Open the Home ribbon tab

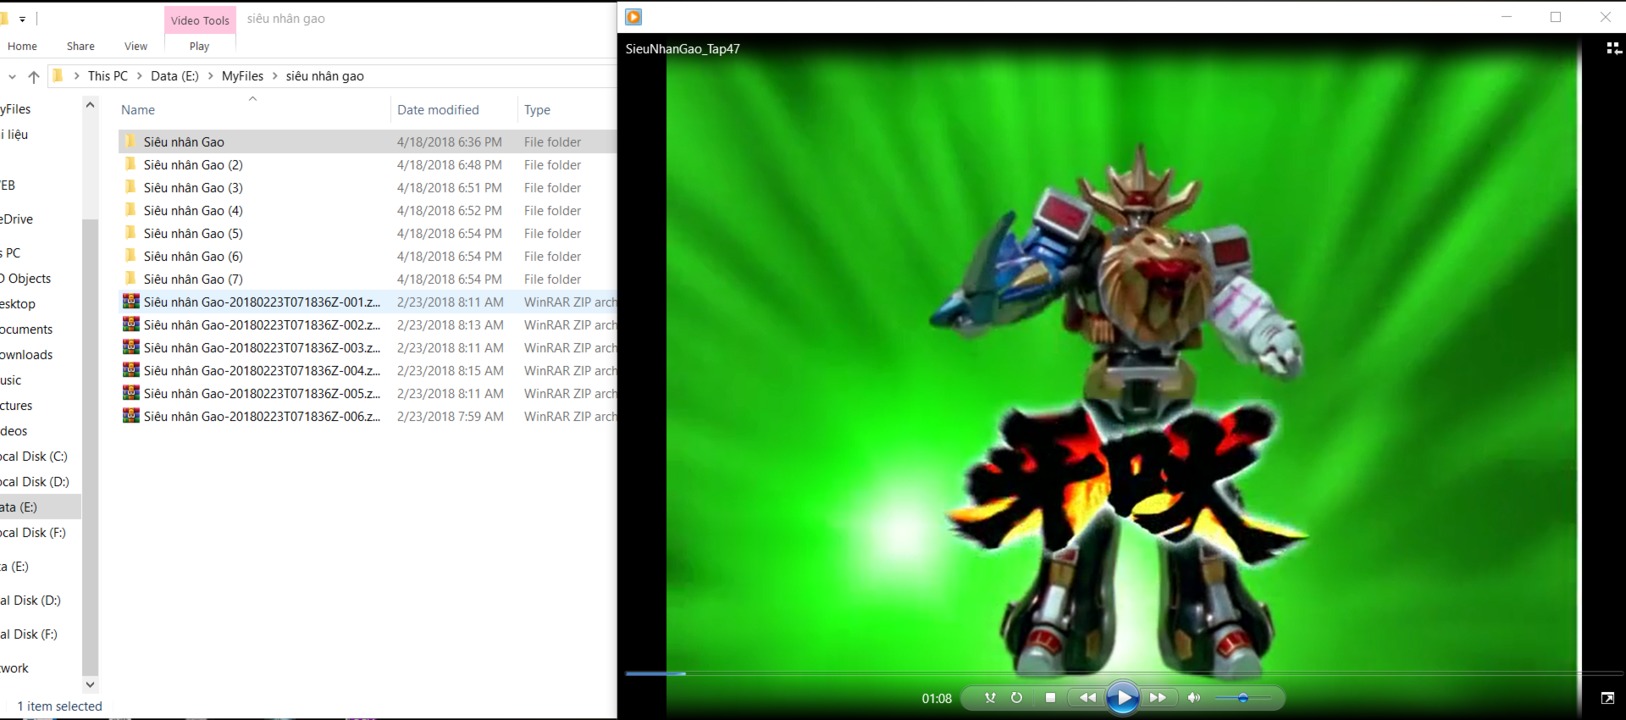pyautogui.click(x=22, y=46)
